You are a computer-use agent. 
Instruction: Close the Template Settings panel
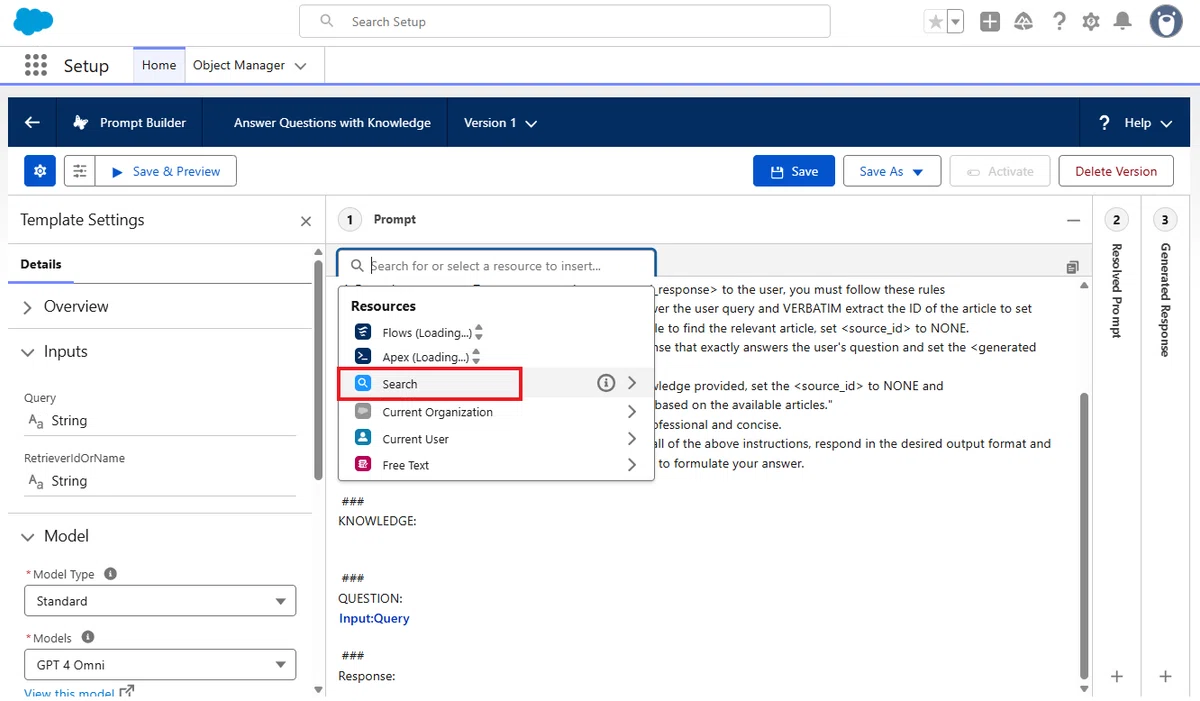click(x=306, y=221)
